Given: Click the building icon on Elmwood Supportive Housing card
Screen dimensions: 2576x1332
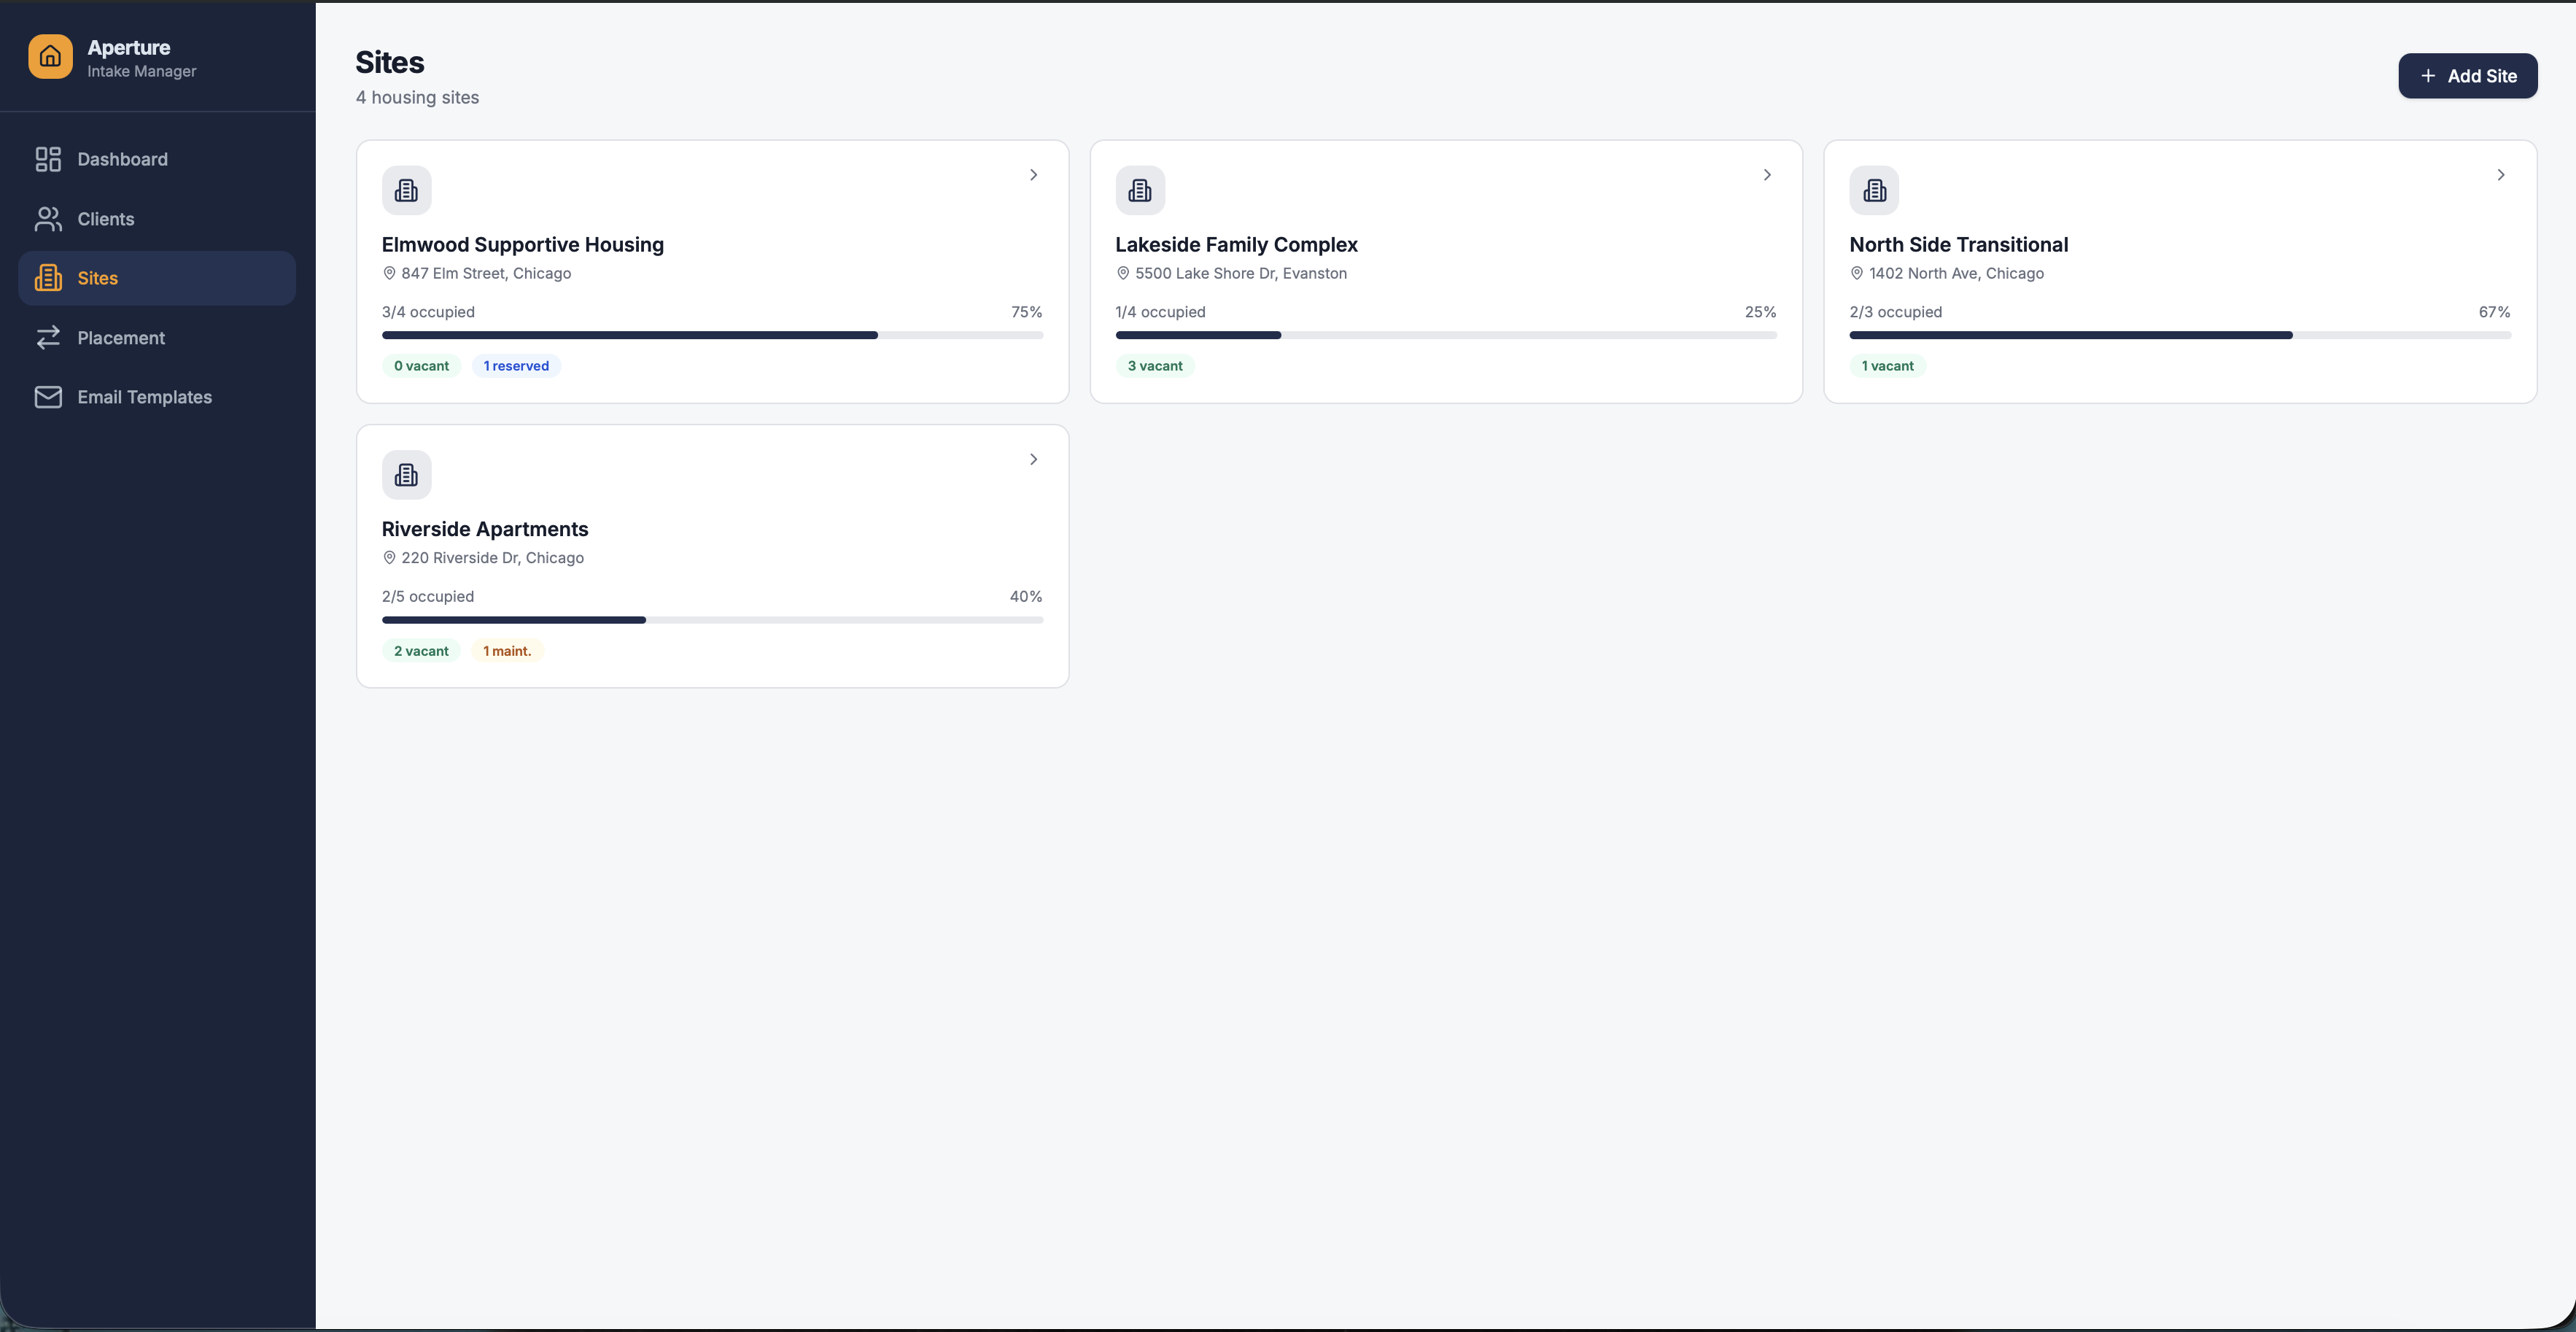Looking at the screenshot, I should tap(407, 190).
